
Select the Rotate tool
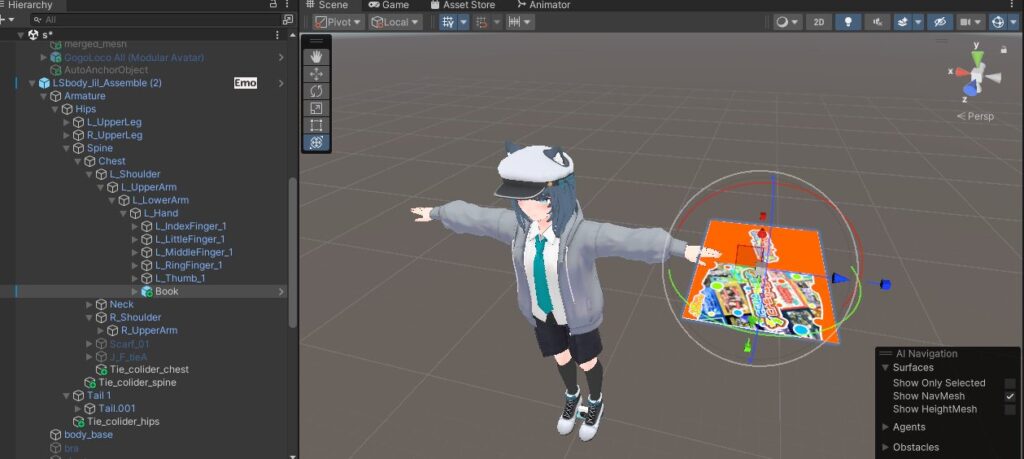[316, 91]
